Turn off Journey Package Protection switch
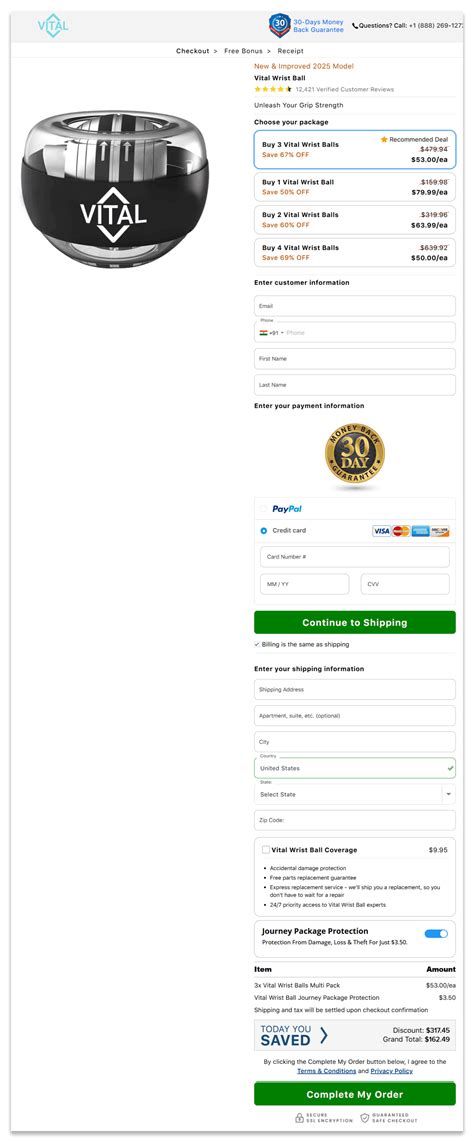474x1142 pixels. coord(436,933)
